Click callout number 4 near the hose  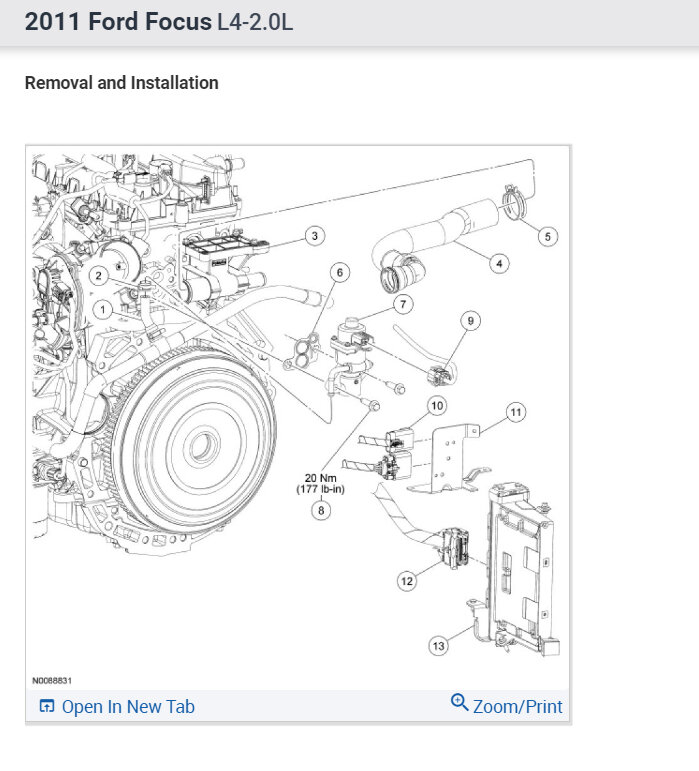(x=499, y=264)
